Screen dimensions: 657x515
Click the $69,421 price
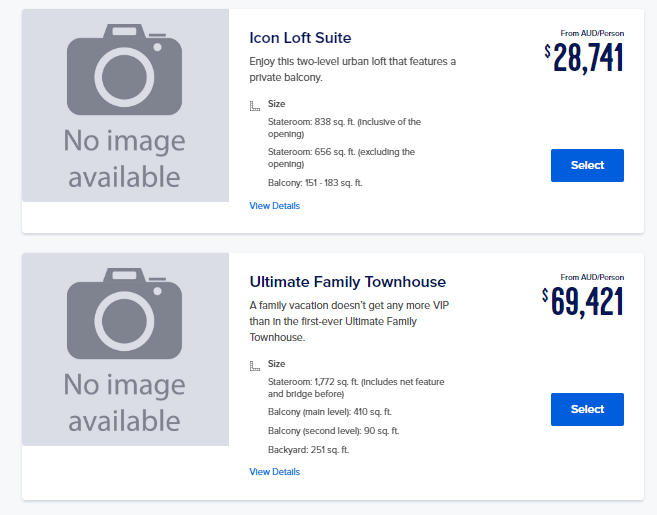pos(582,302)
